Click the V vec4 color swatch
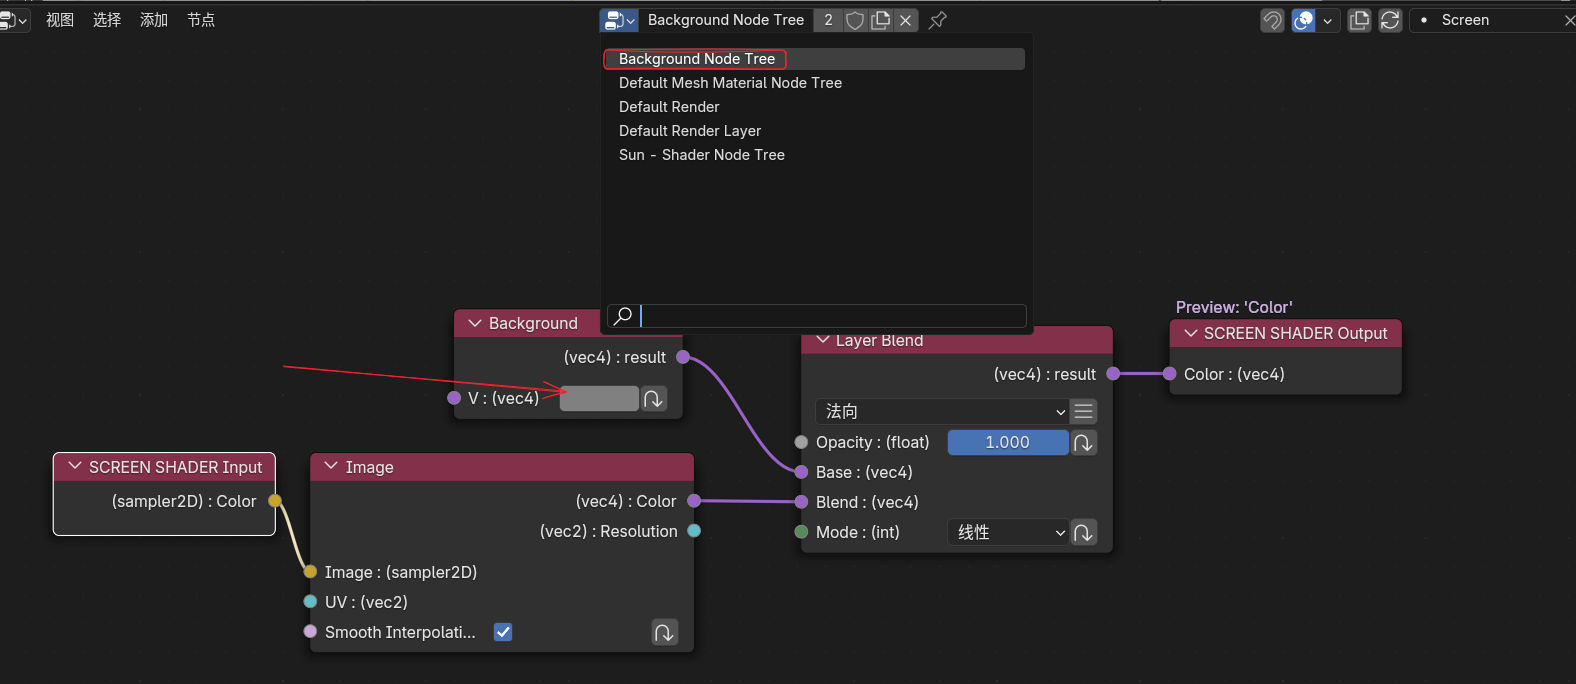 click(599, 399)
